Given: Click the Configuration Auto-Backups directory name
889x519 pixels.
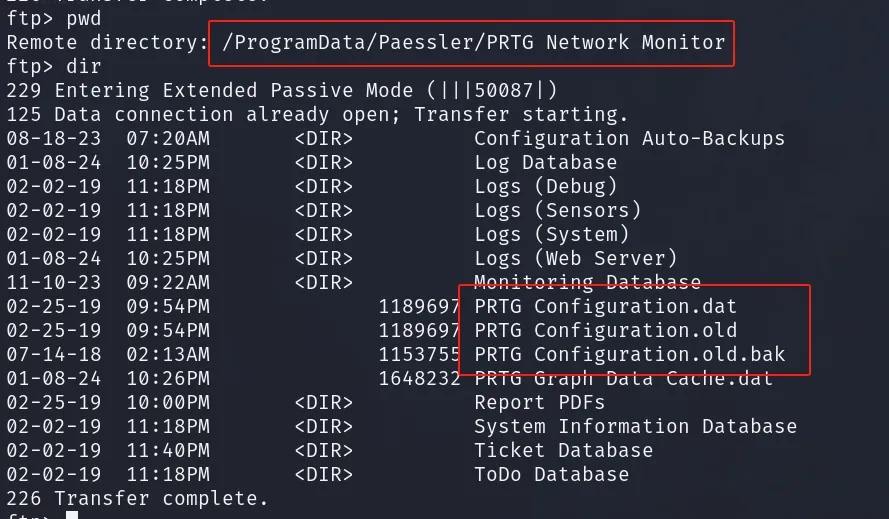Looking at the screenshot, I should (x=629, y=138).
